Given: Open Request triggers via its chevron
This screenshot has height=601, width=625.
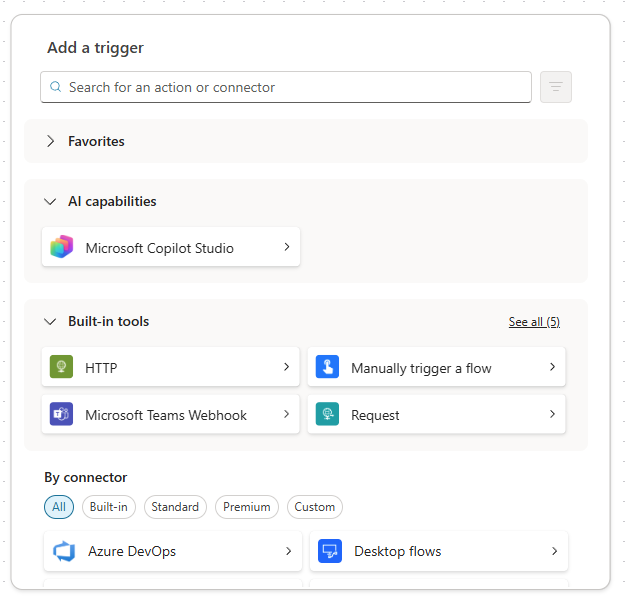Looking at the screenshot, I should (552, 414).
